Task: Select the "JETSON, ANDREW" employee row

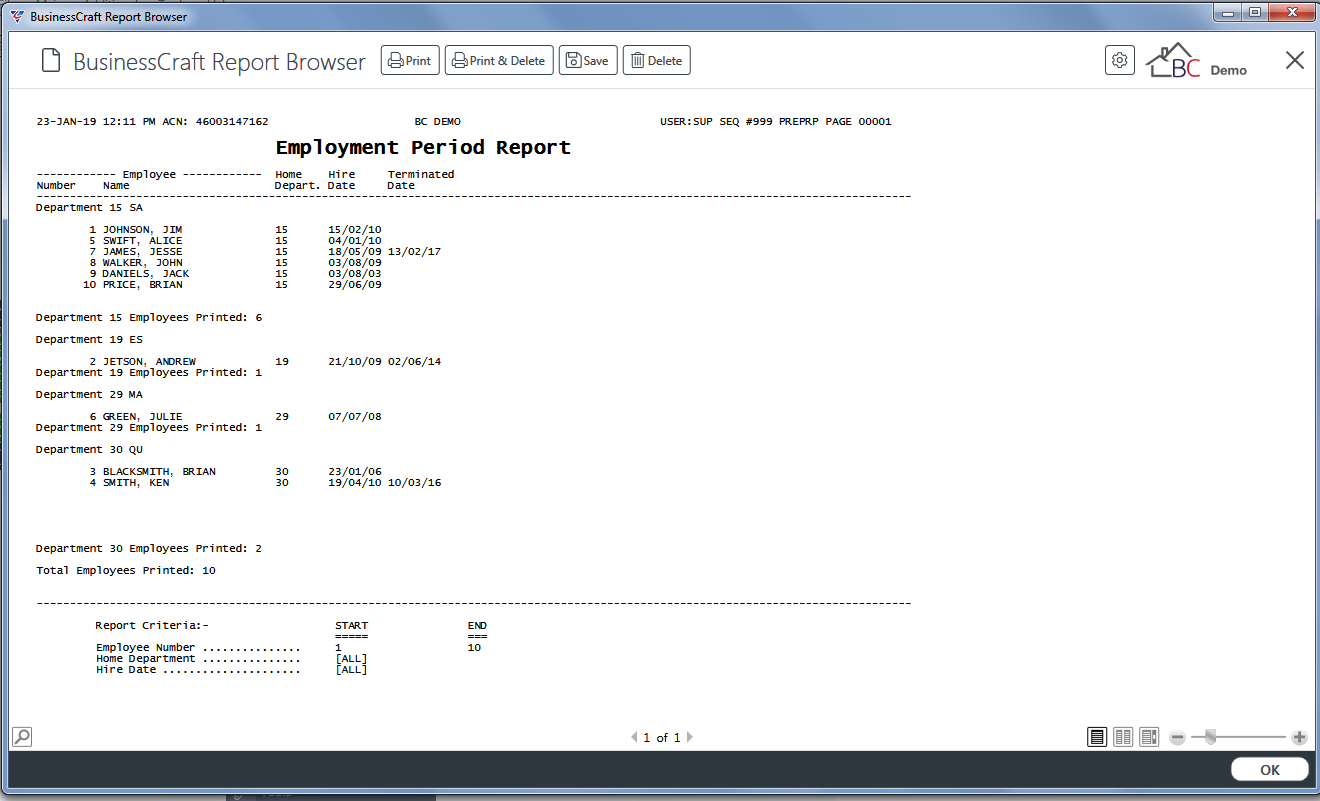Action: pos(264,362)
